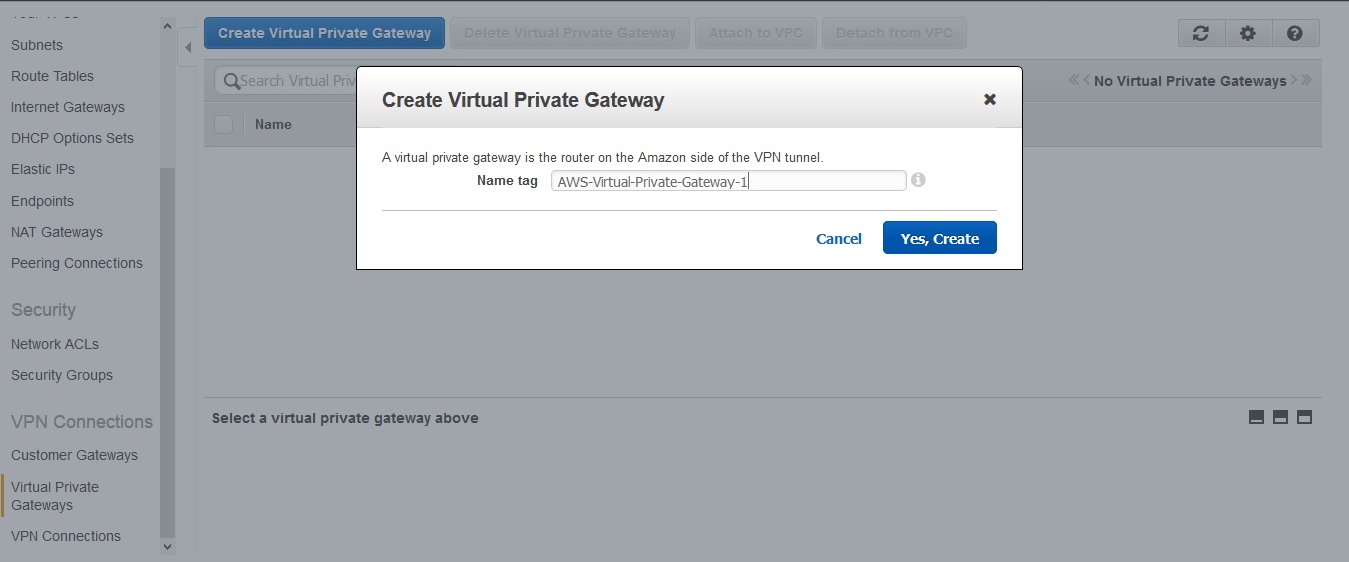Open Network ACLs in the sidebar
The width and height of the screenshot is (1349, 562).
[55, 344]
